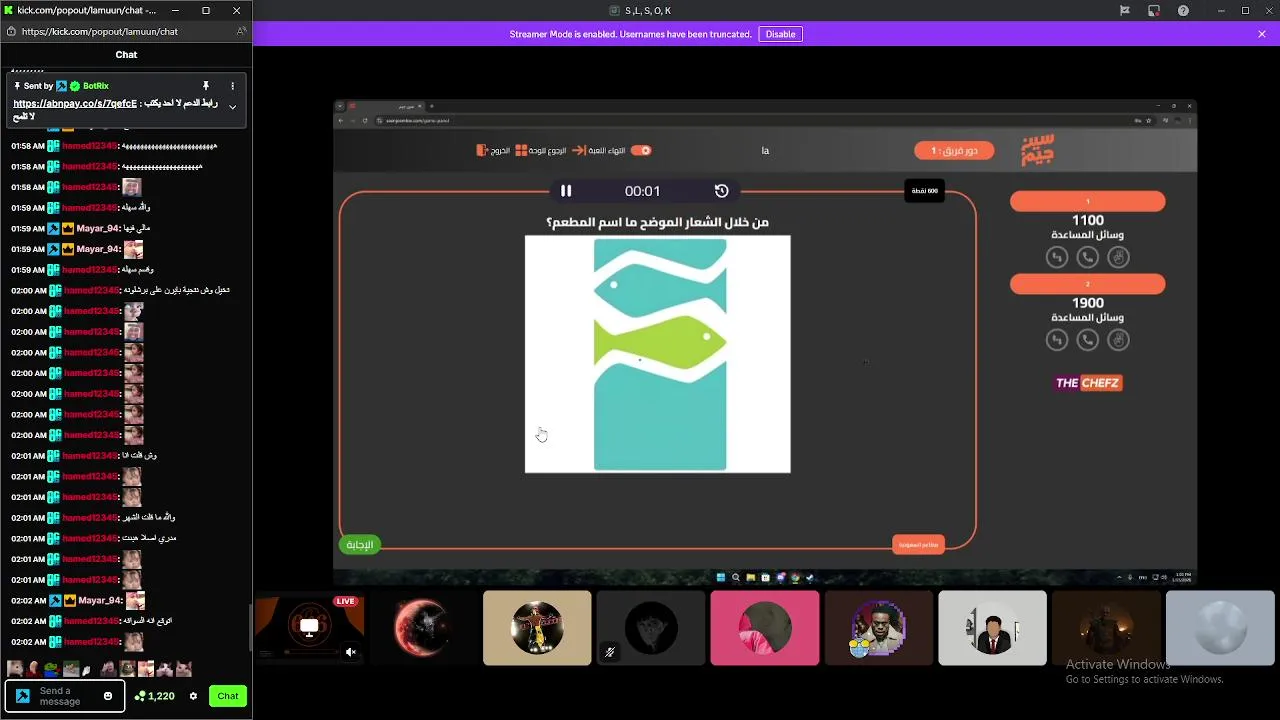Toggle the orange switch in the game header
Image resolution: width=1280 pixels, height=720 pixels.
pyautogui.click(x=641, y=151)
